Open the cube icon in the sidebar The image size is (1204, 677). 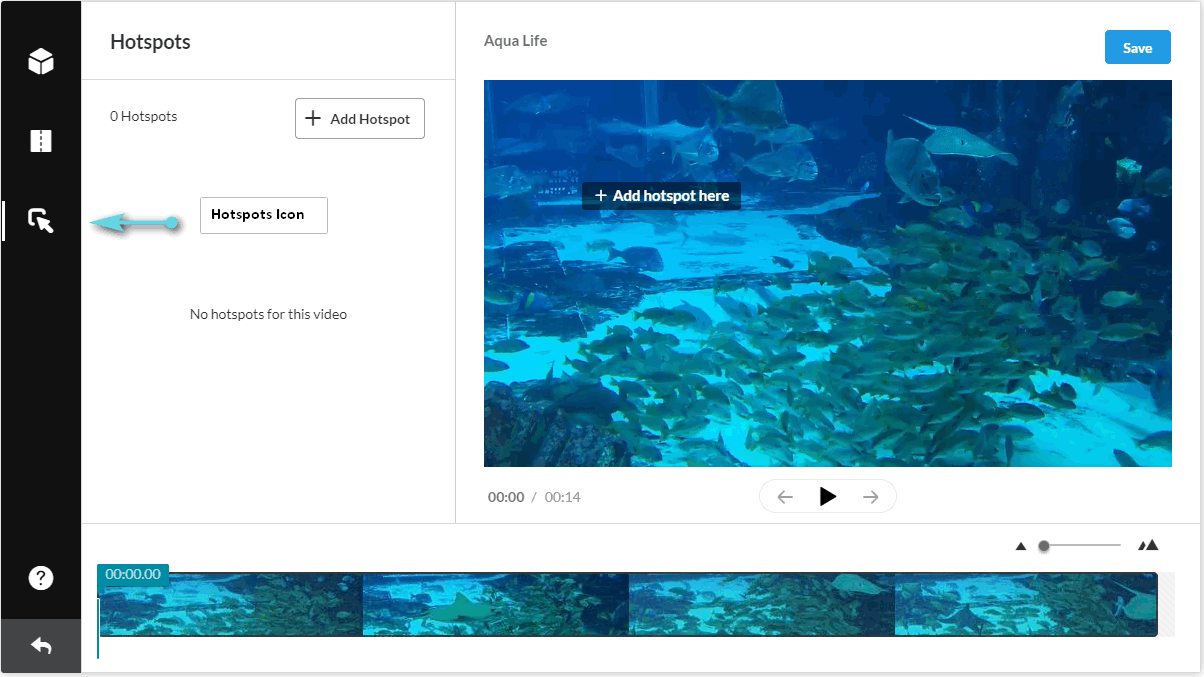pyautogui.click(x=40, y=62)
